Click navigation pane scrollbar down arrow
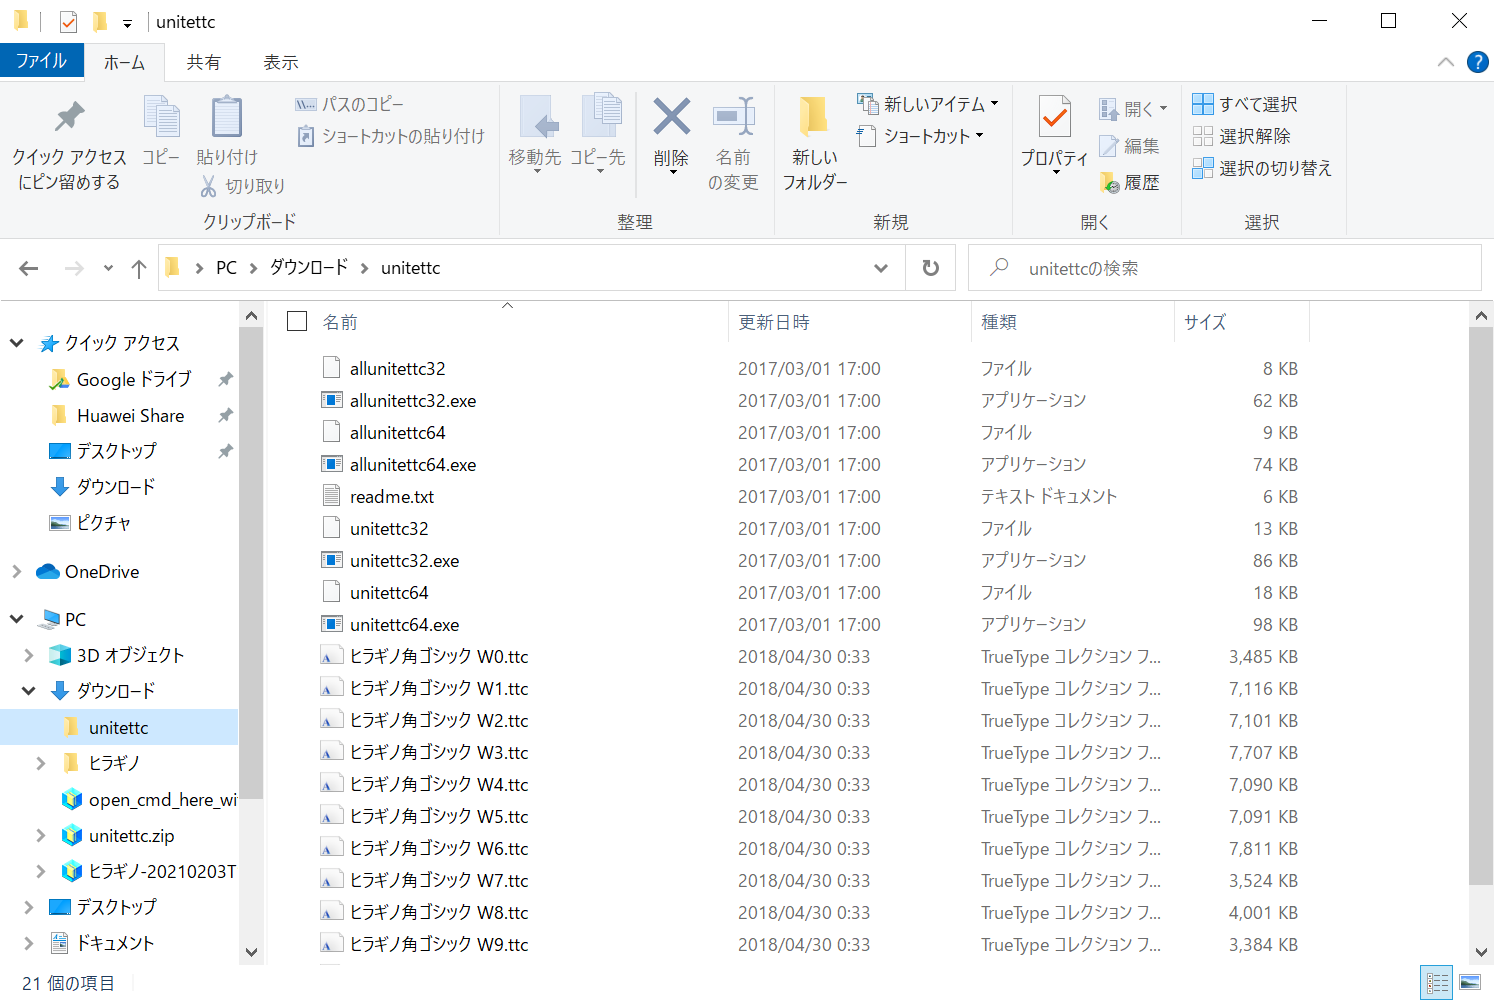This screenshot has height=1000, width=1494. pyautogui.click(x=251, y=952)
